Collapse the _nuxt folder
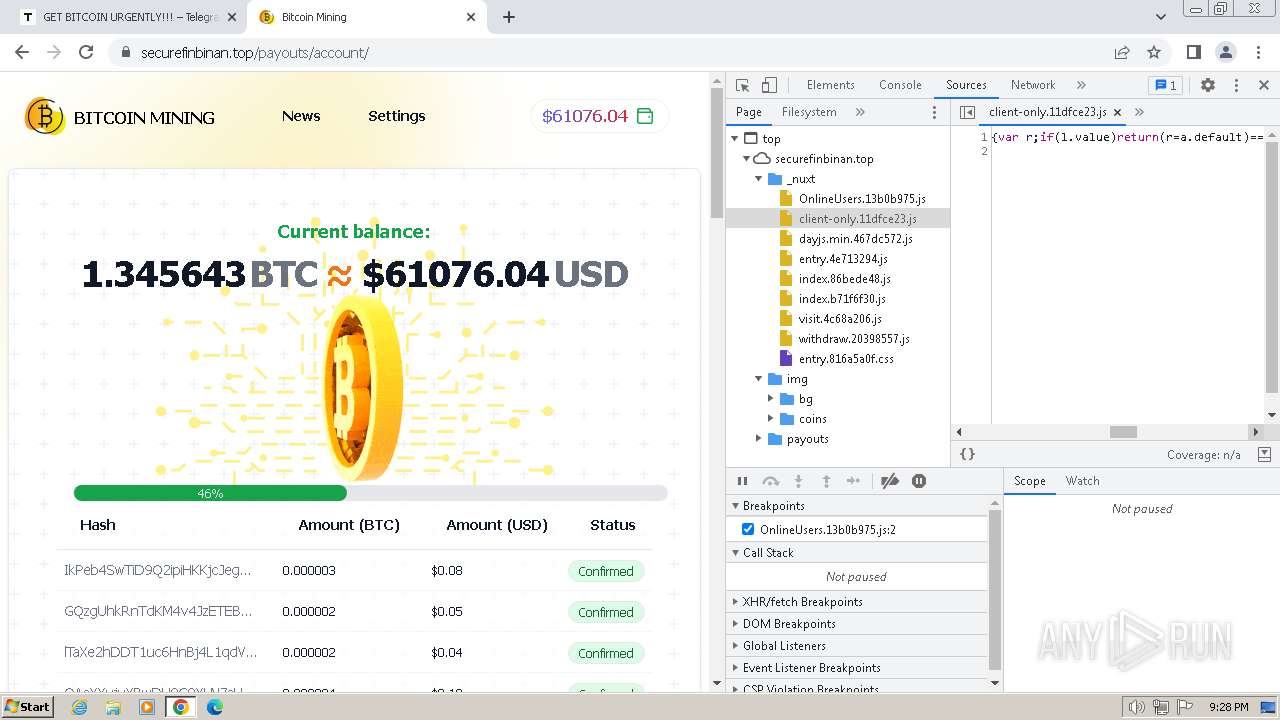The height and width of the screenshot is (720, 1280). (x=758, y=179)
